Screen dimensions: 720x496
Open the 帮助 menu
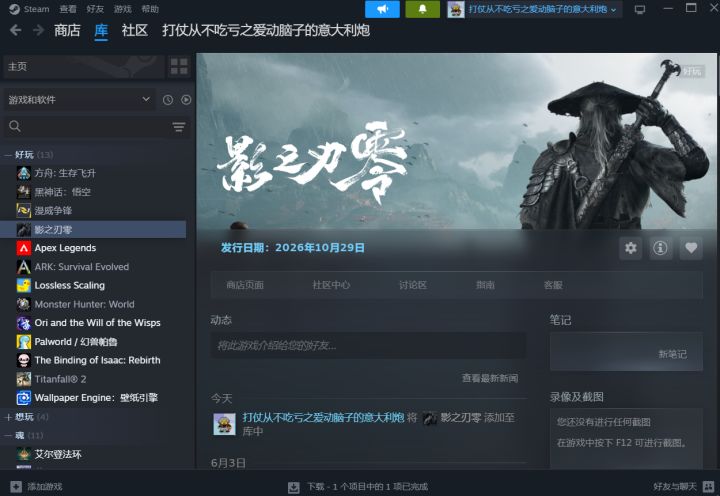tap(150, 9)
